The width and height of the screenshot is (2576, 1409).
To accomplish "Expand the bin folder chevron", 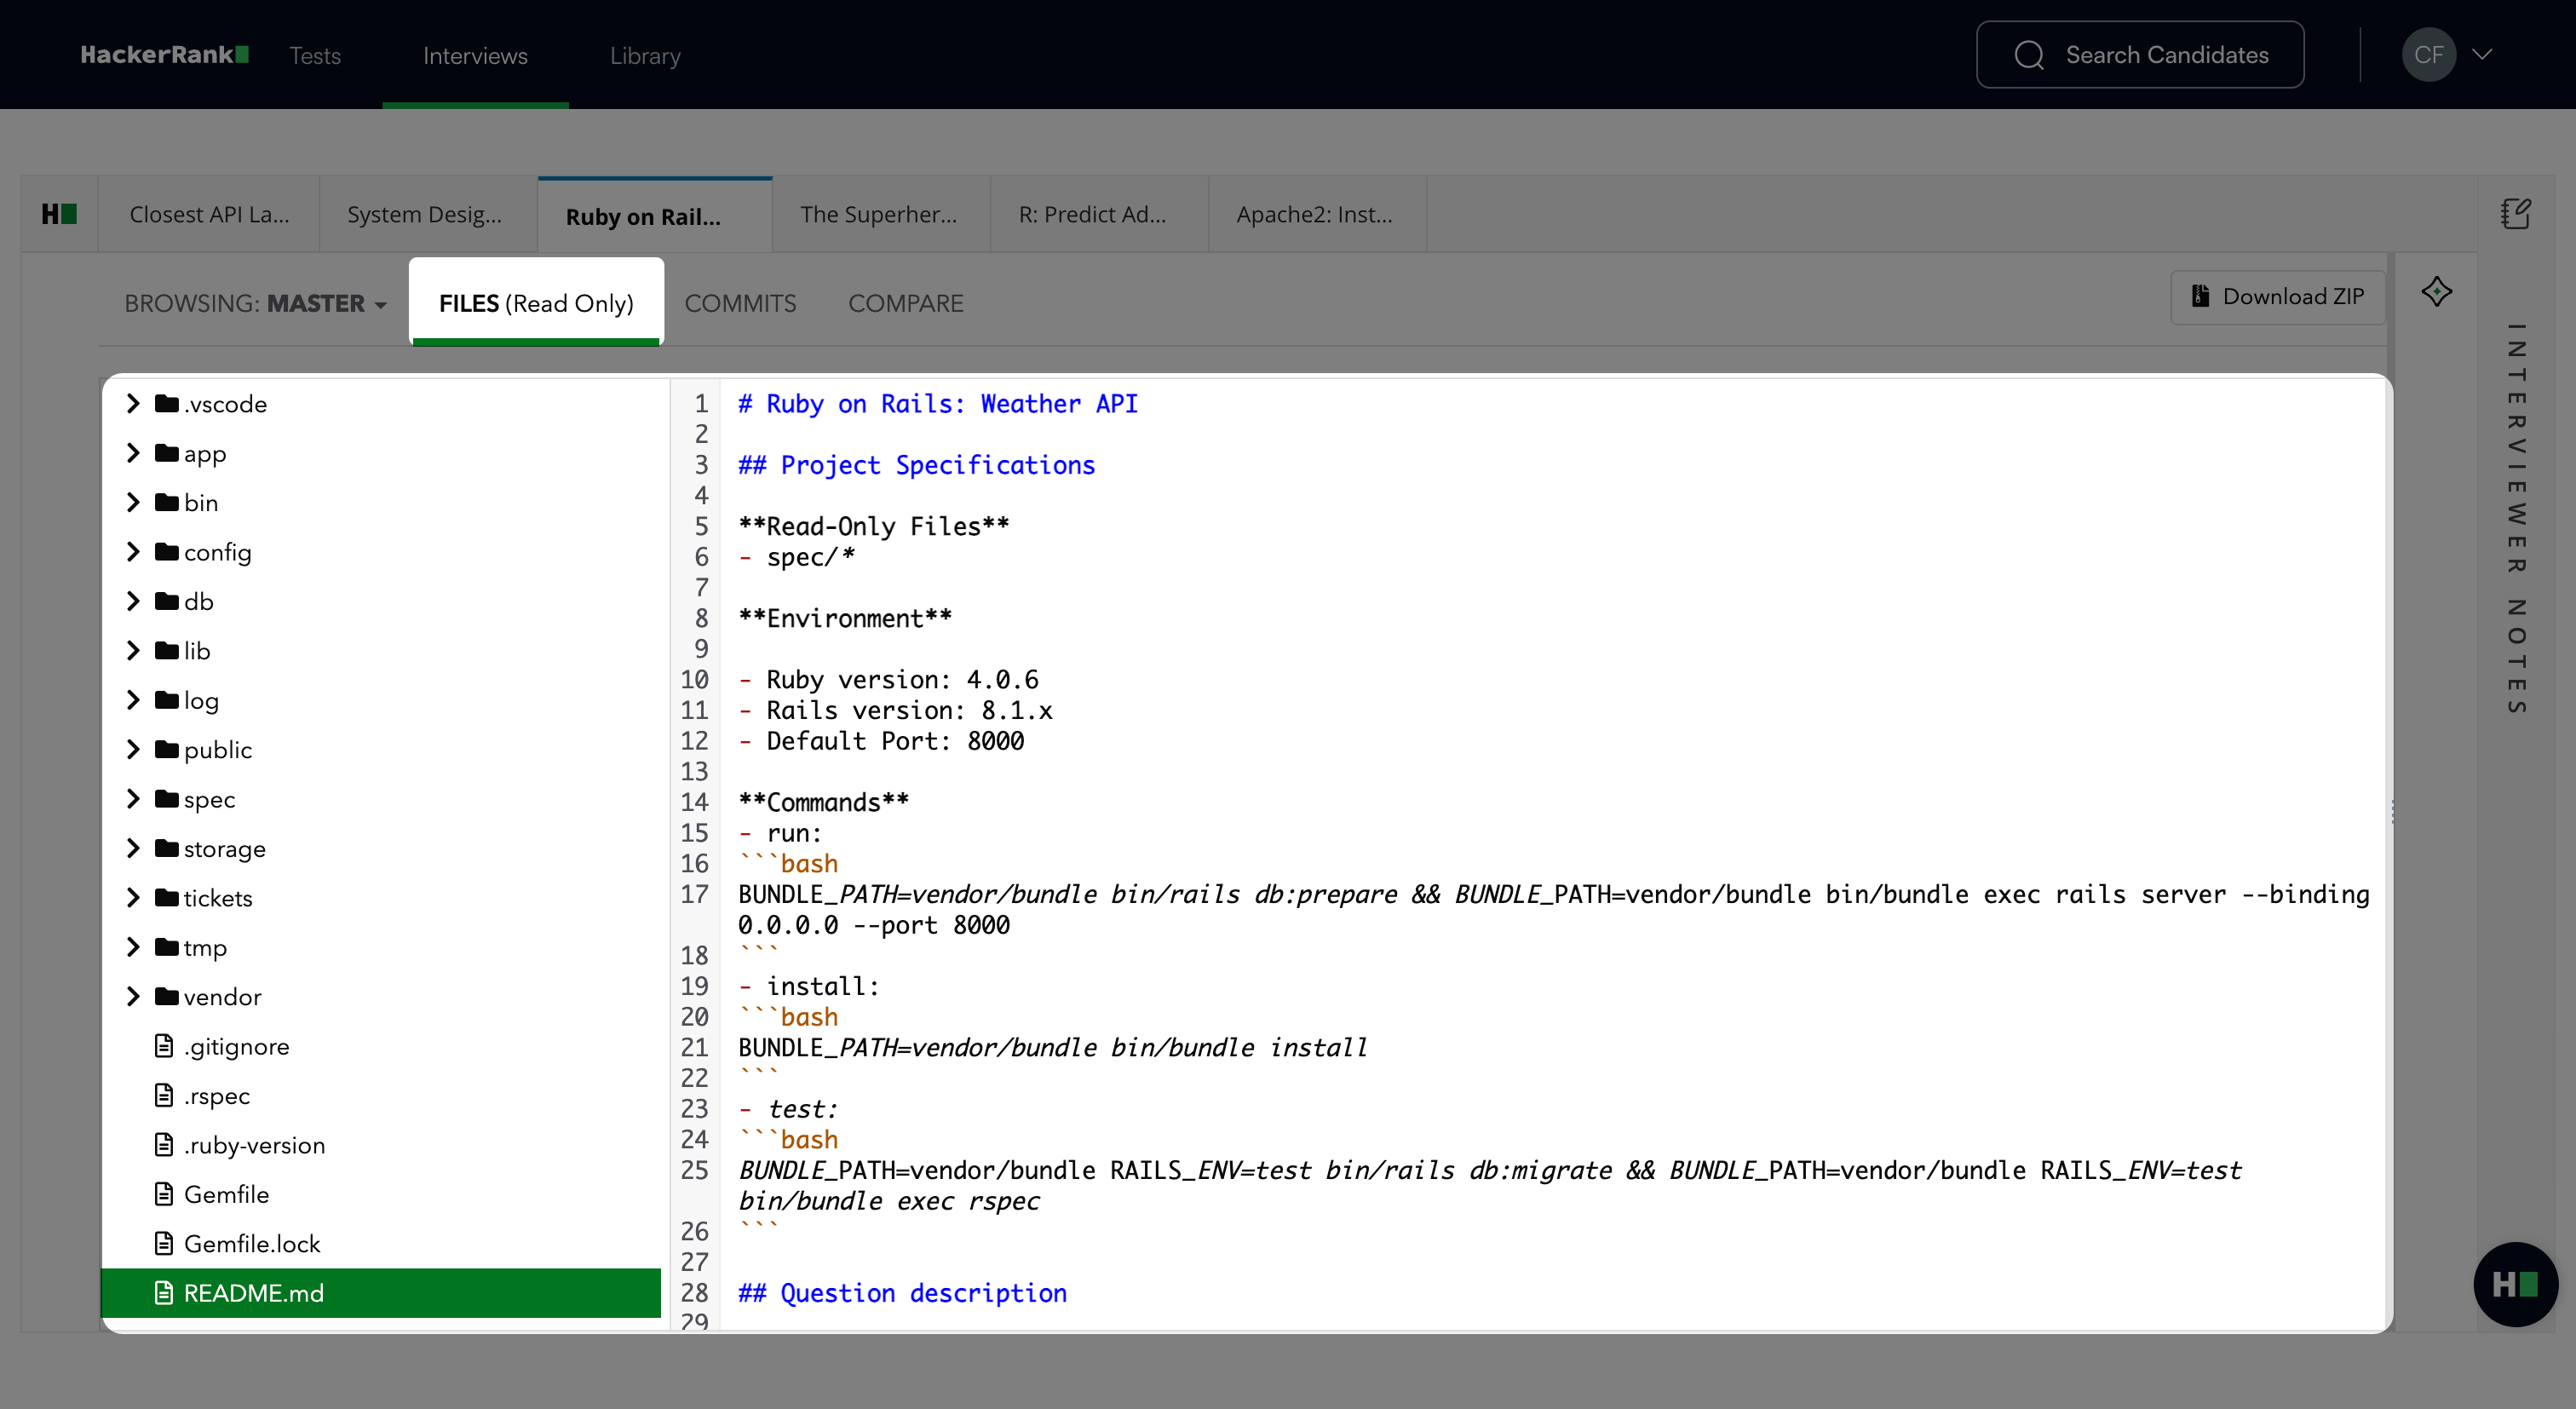I will coord(133,502).
